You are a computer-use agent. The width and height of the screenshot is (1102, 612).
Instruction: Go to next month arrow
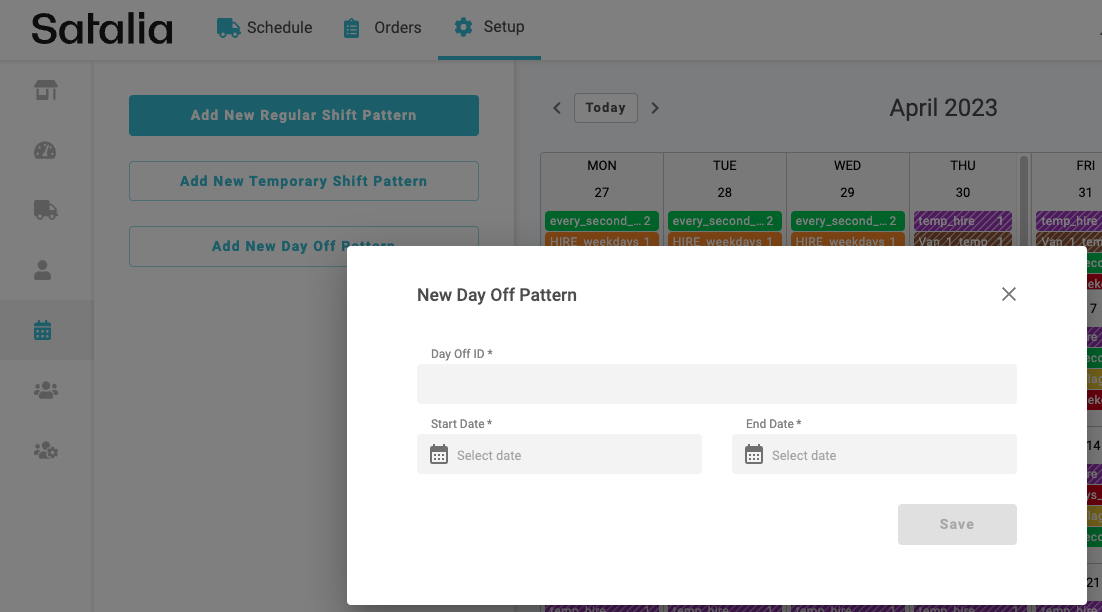[655, 108]
